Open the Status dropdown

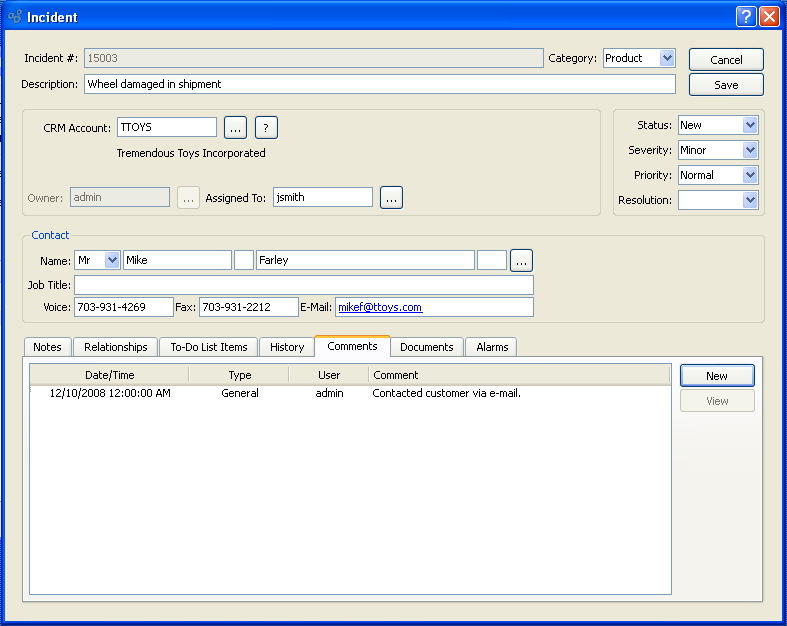pyautogui.click(x=750, y=125)
